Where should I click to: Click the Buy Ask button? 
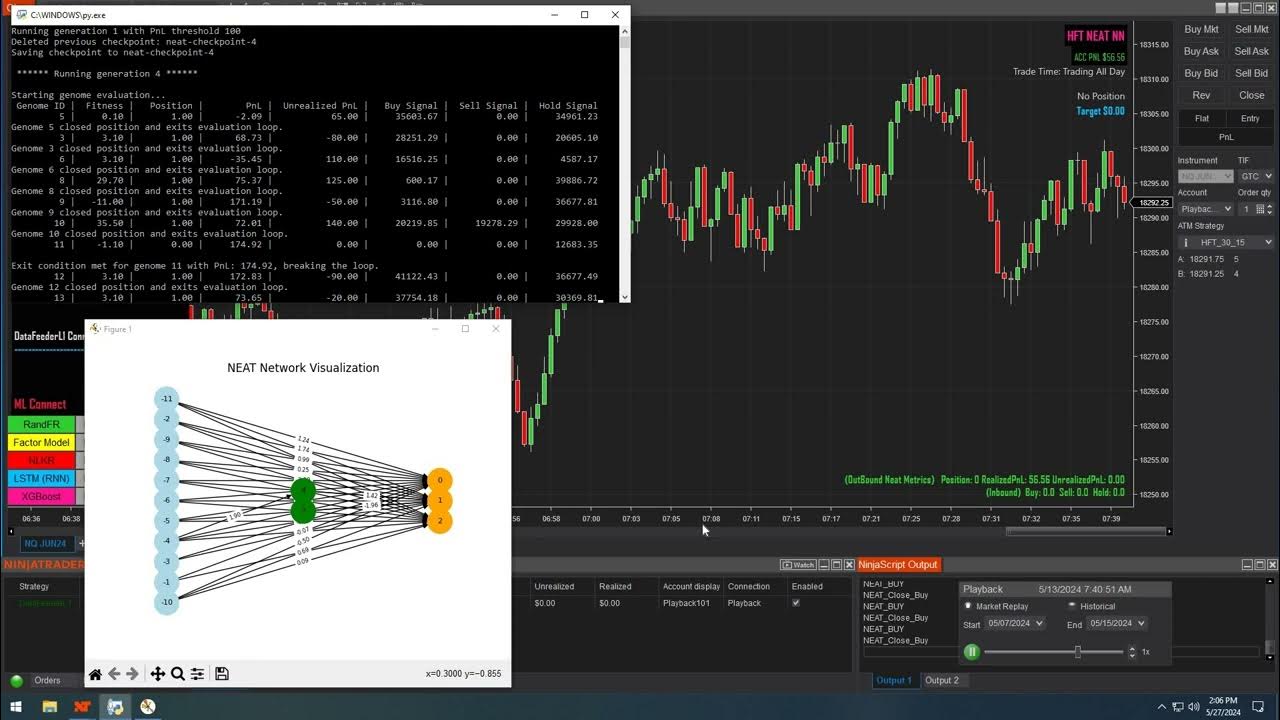[1201, 52]
